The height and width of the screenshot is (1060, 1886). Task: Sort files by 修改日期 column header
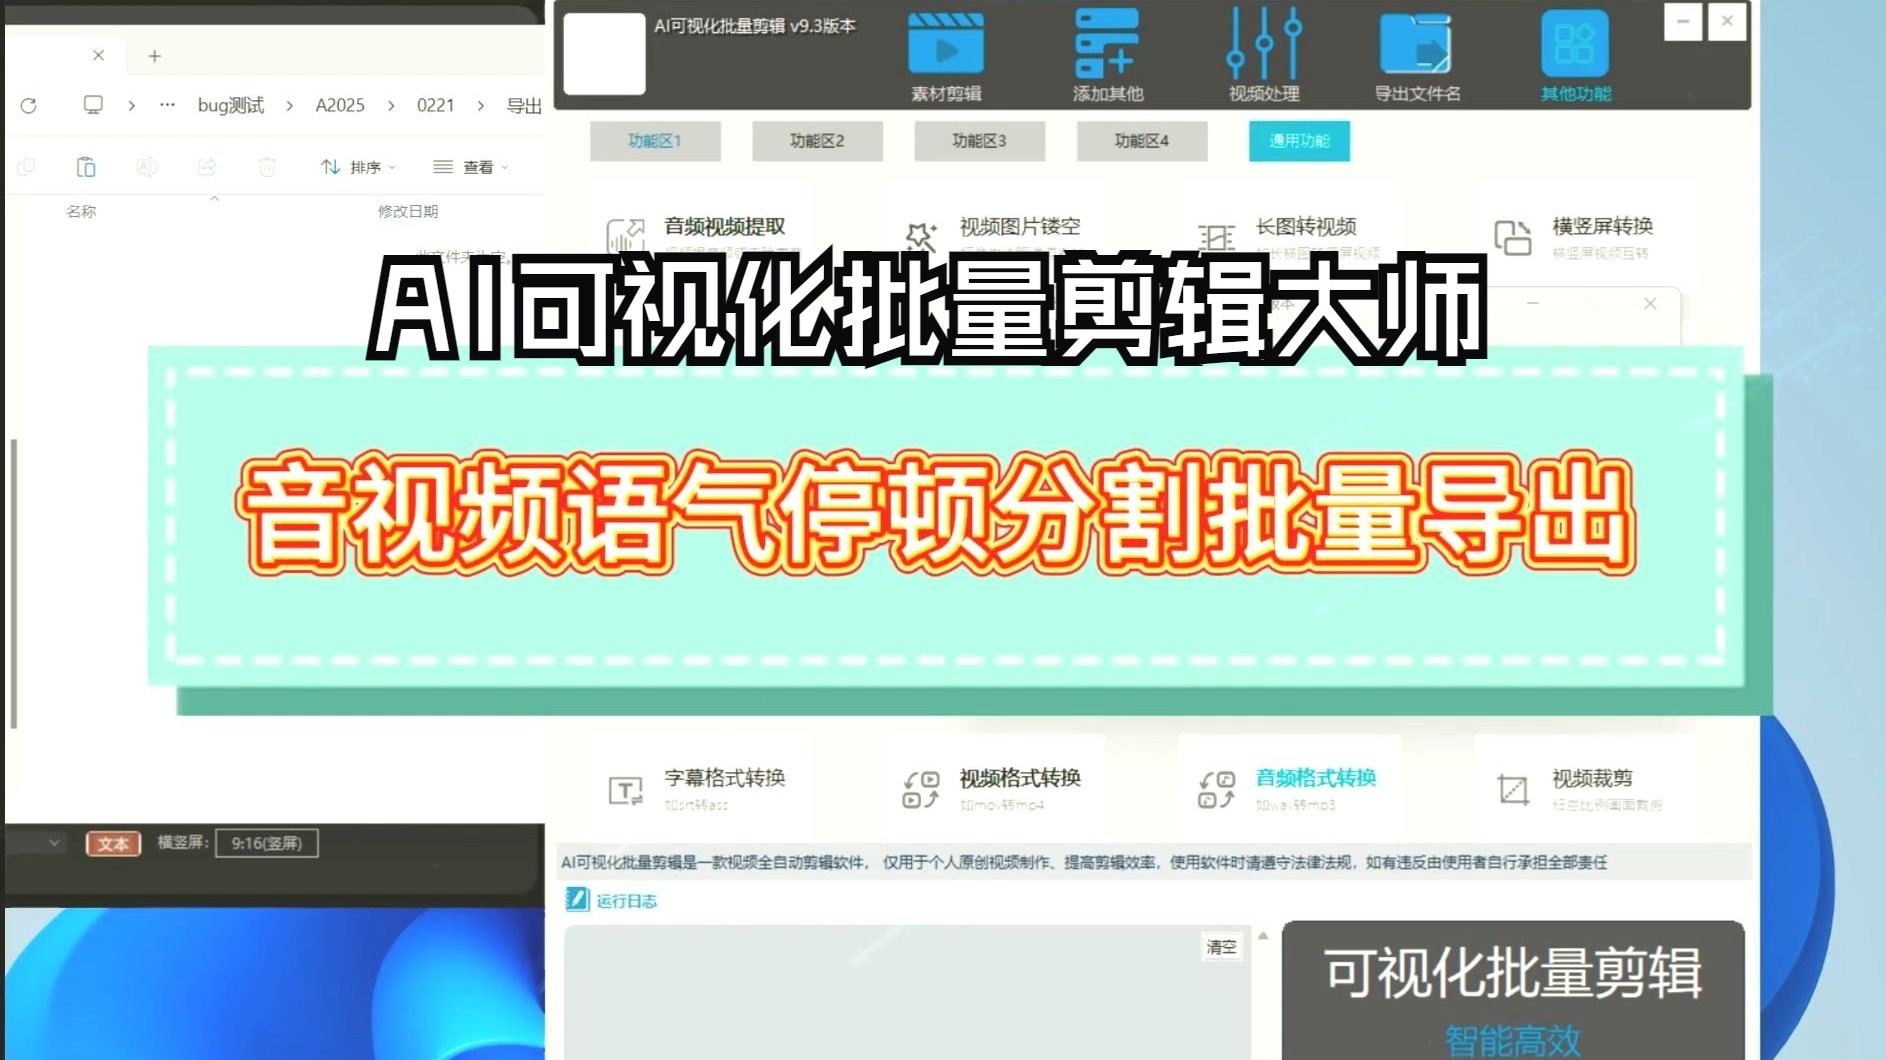point(408,211)
